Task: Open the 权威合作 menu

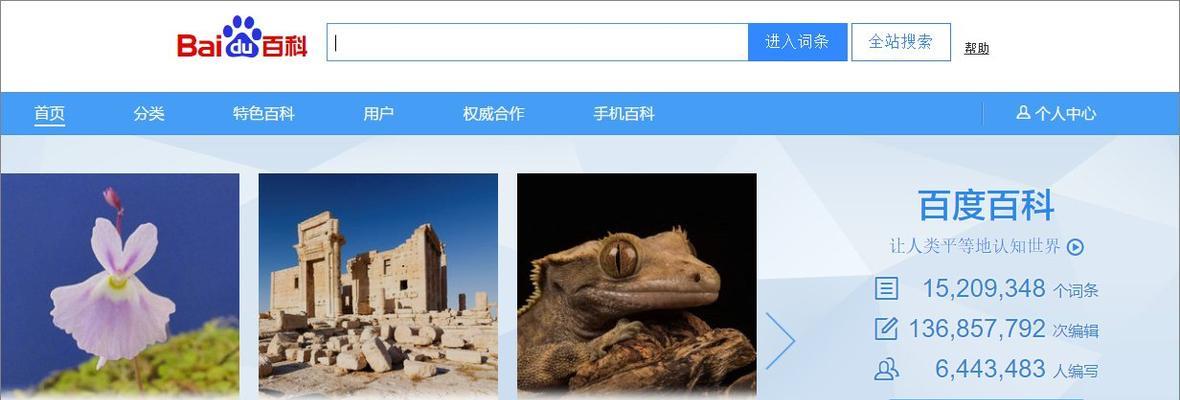Action: (494, 114)
